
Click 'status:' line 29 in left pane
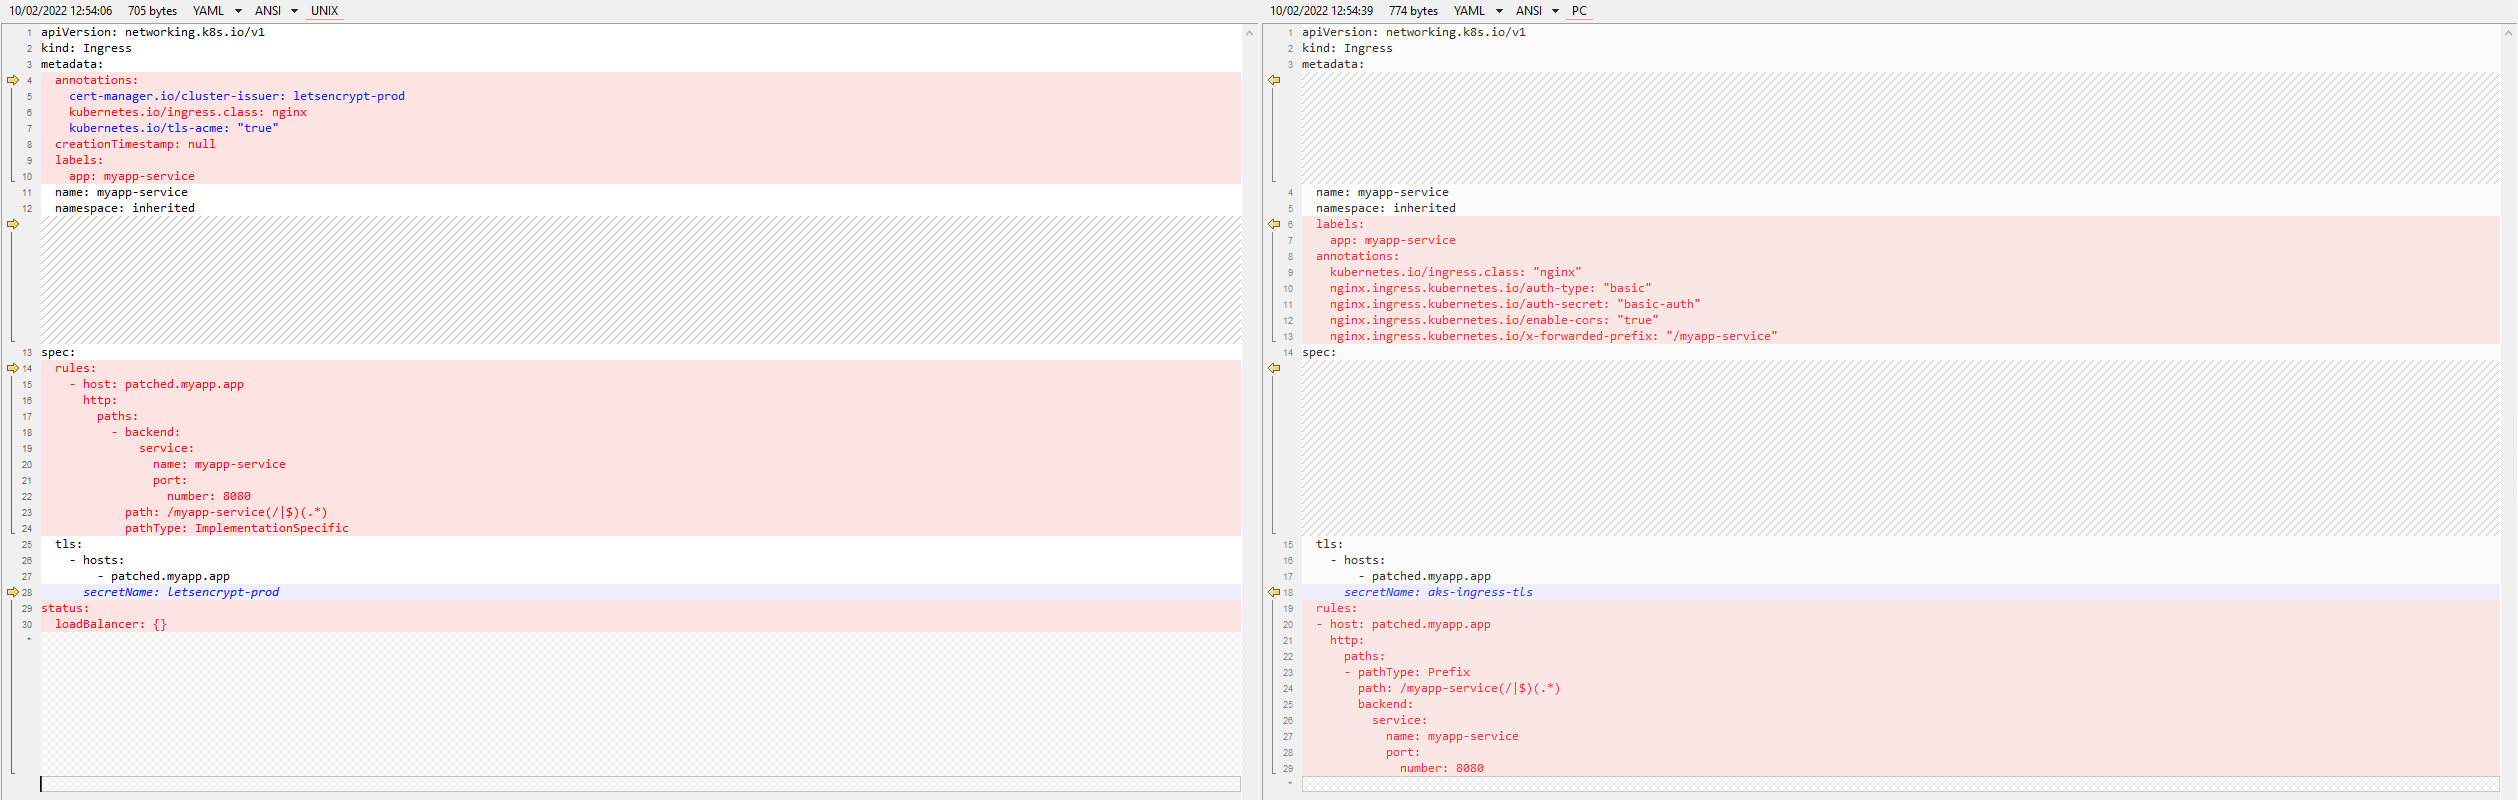(x=65, y=608)
